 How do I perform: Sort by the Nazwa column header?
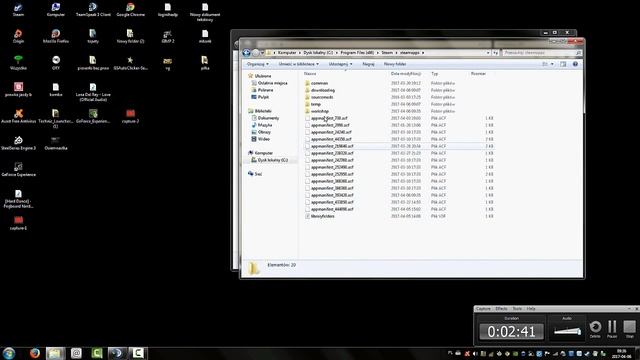click(310, 74)
